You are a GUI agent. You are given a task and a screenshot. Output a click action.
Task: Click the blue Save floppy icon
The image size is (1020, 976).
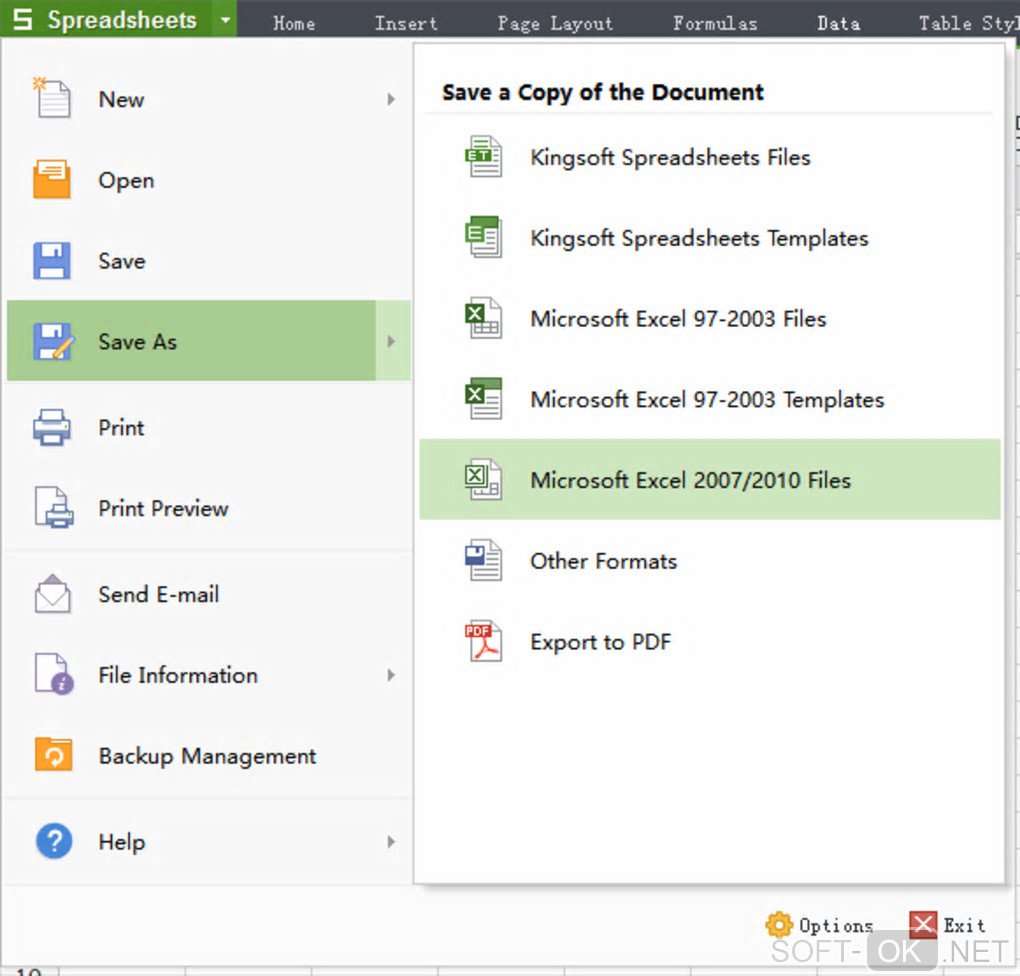pyautogui.click(x=52, y=261)
